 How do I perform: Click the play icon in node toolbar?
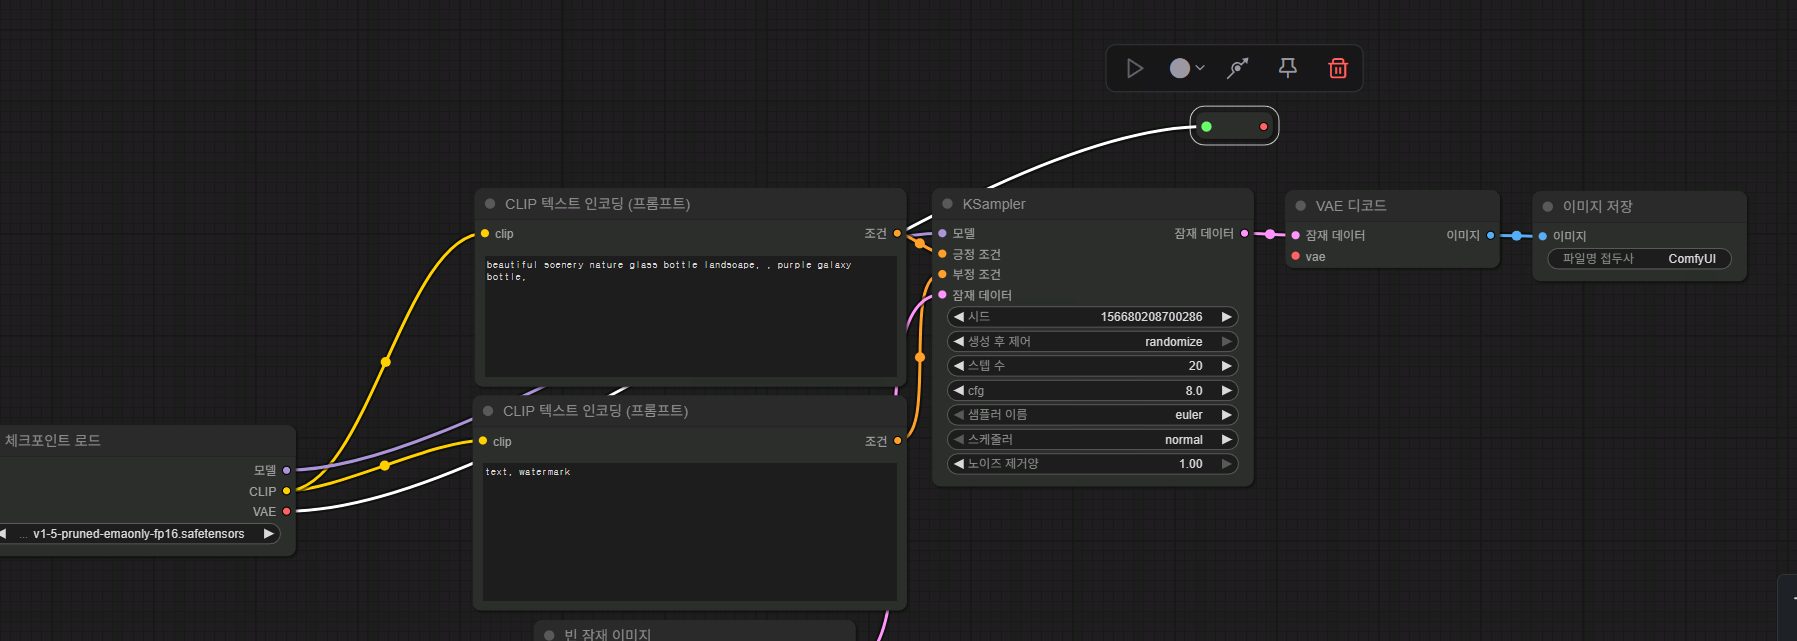pyautogui.click(x=1135, y=68)
